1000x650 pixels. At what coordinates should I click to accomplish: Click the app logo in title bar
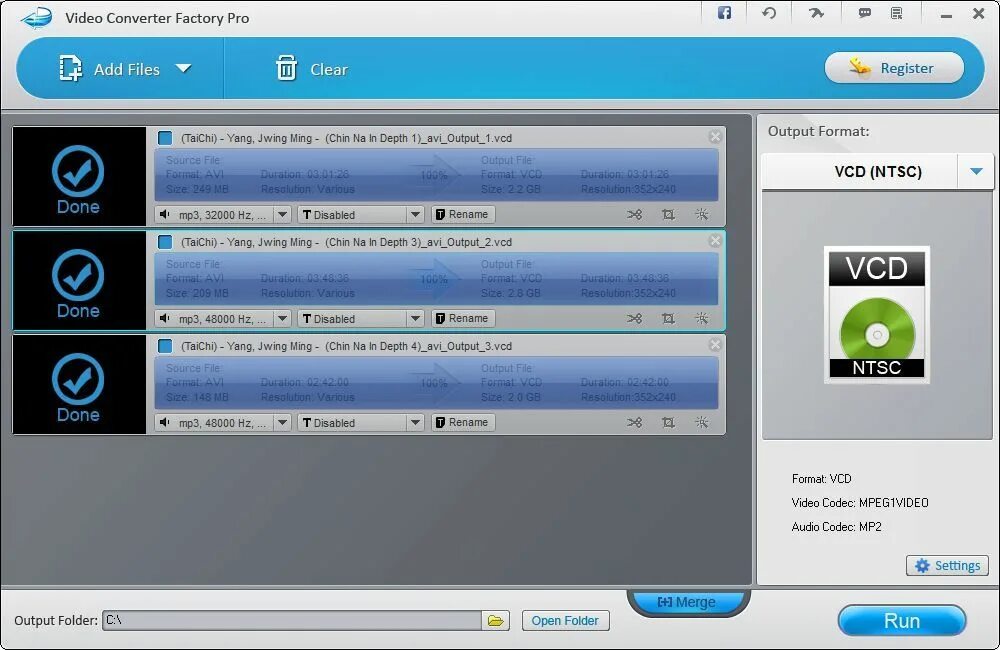coord(37,17)
